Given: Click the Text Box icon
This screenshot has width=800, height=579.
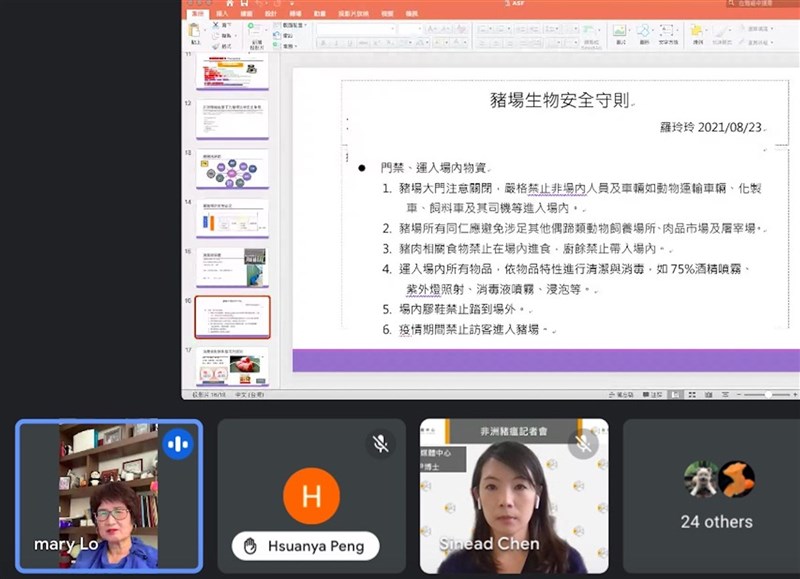Looking at the screenshot, I should 666,30.
